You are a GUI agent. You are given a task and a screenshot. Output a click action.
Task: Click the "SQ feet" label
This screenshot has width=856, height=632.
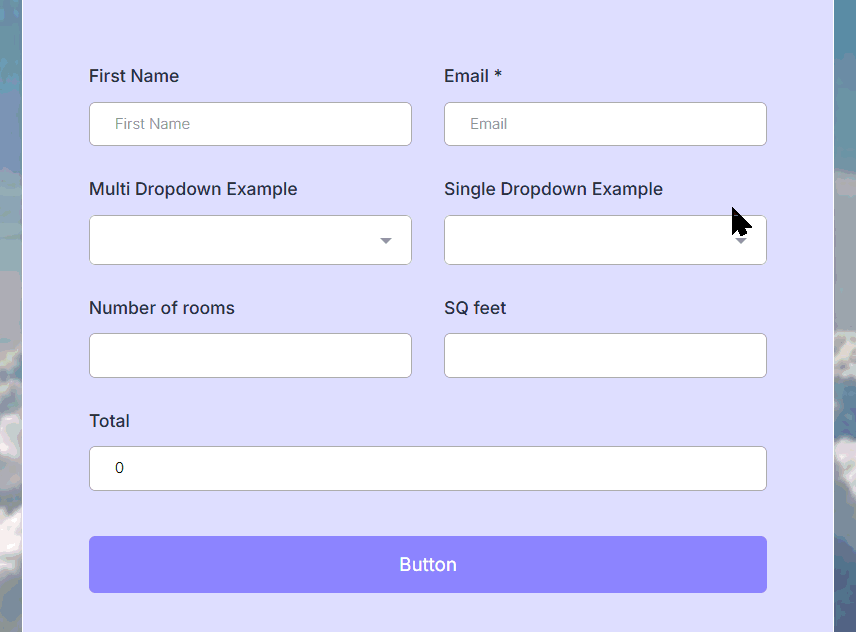click(475, 308)
